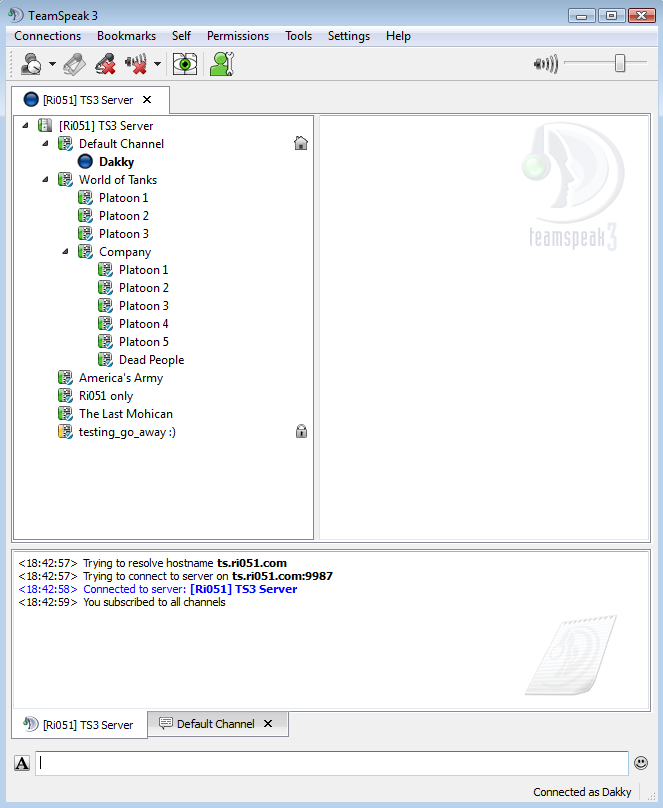Open the Permissions menu

237,36
